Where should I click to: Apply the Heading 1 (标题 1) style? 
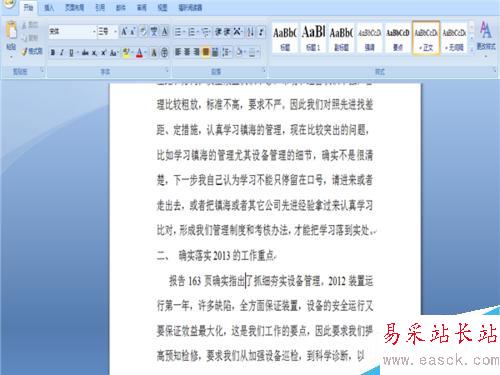coord(313,38)
